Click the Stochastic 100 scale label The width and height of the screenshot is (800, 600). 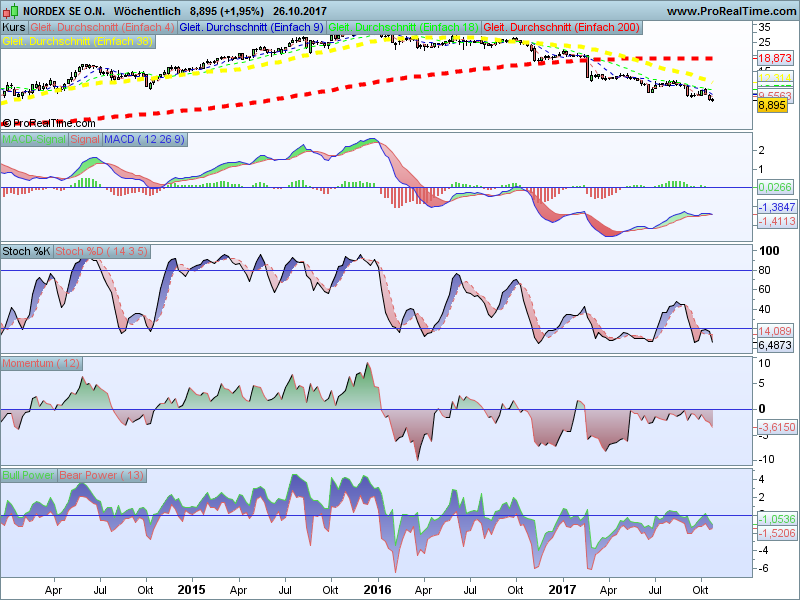point(769,251)
